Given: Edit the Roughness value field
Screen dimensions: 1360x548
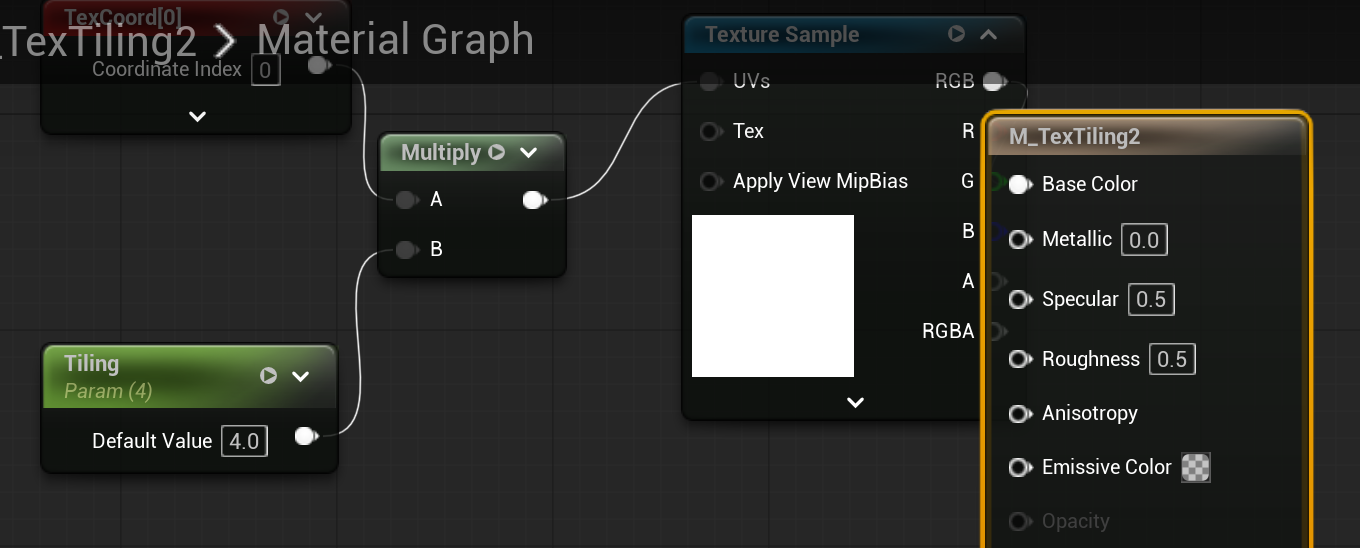Looking at the screenshot, I should click(1172, 360).
